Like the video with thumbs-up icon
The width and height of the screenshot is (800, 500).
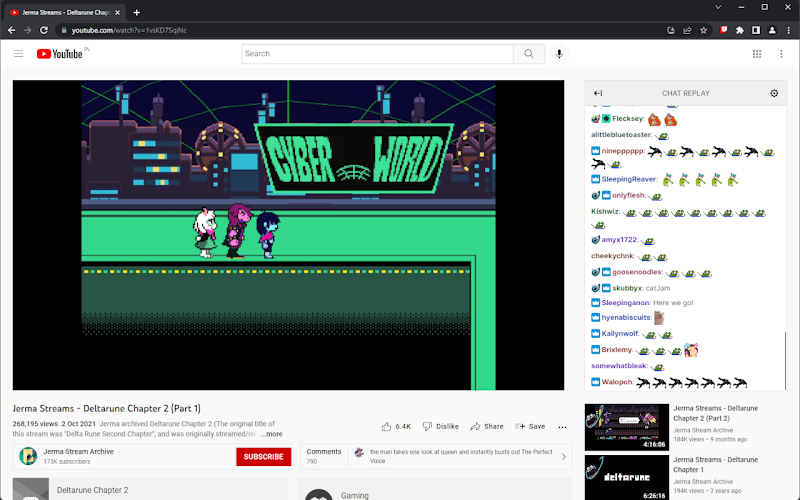coord(387,426)
